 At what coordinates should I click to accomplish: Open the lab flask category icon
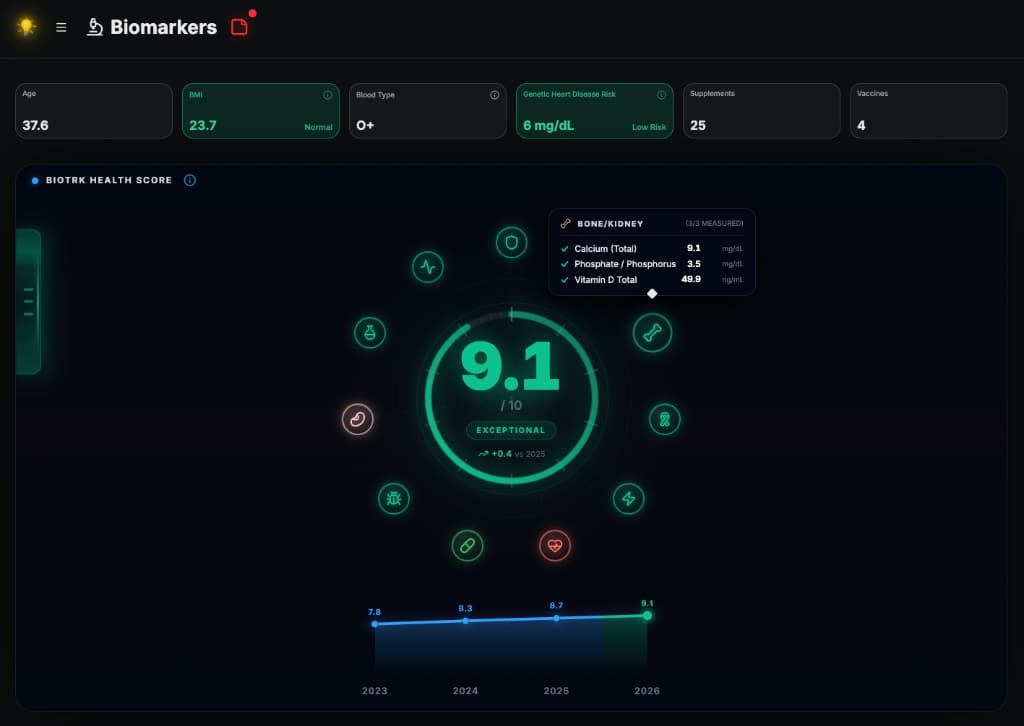pos(369,333)
